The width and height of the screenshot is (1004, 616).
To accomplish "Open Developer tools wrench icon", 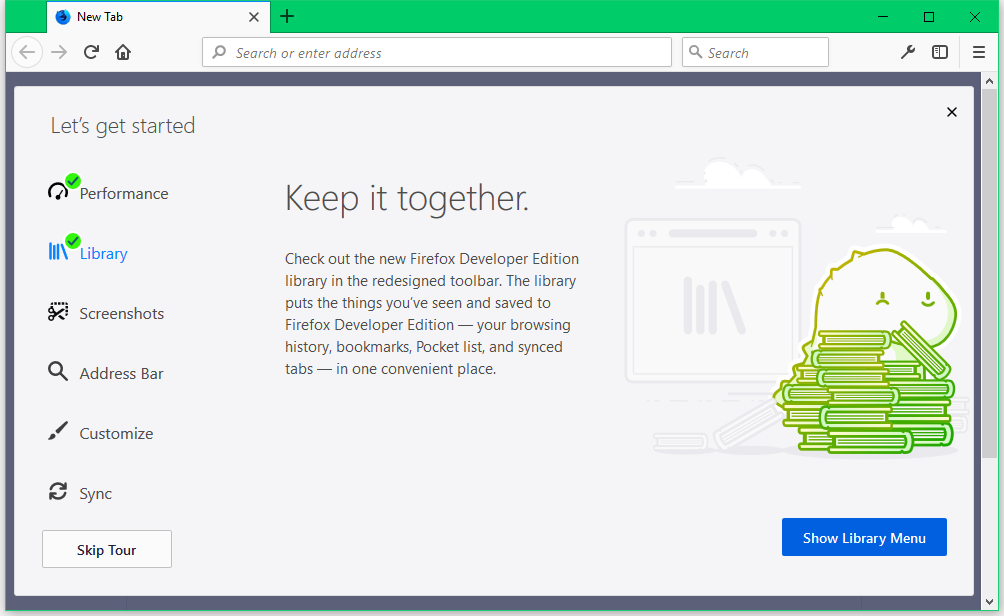I will pyautogui.click(x=907, y=52).
